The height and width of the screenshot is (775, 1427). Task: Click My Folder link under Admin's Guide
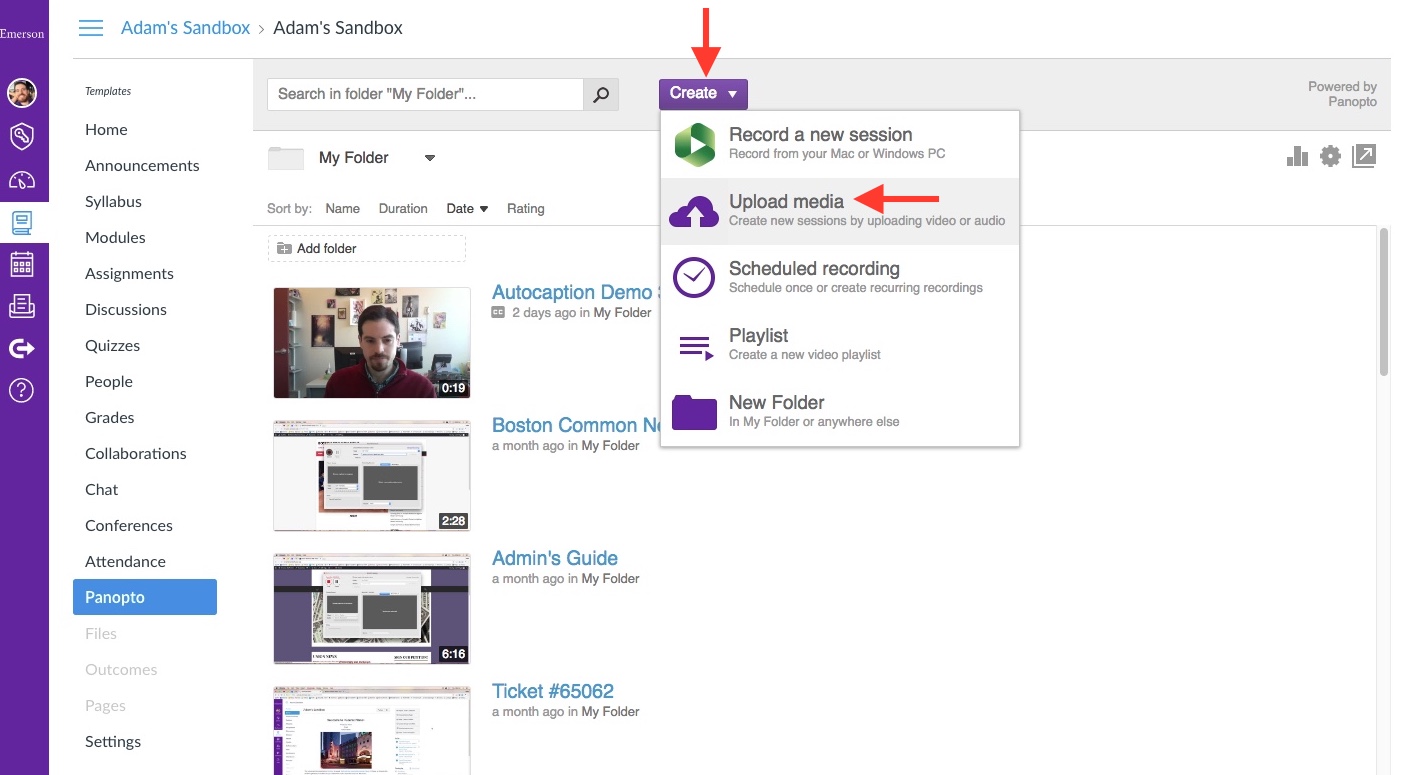(x=610, y=579)
